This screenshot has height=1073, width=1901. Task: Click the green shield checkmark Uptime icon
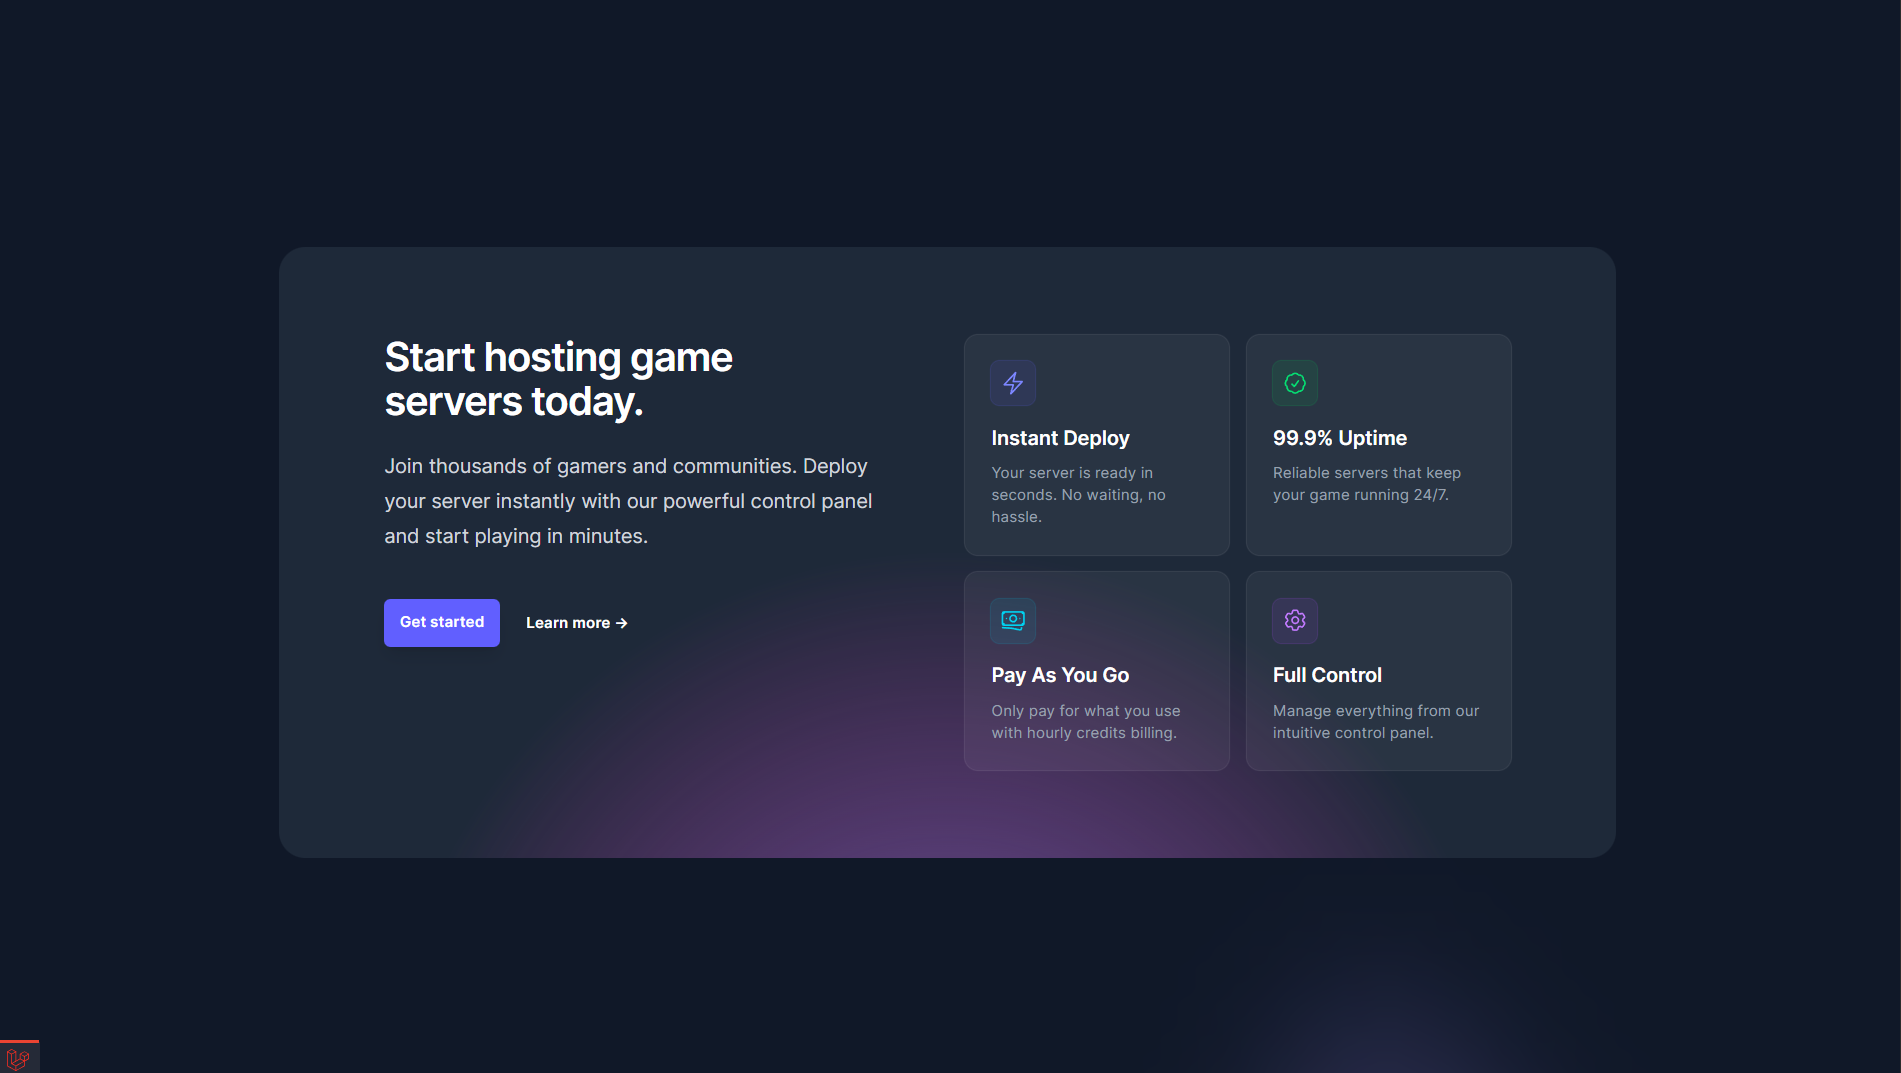tap(1295, 383)
